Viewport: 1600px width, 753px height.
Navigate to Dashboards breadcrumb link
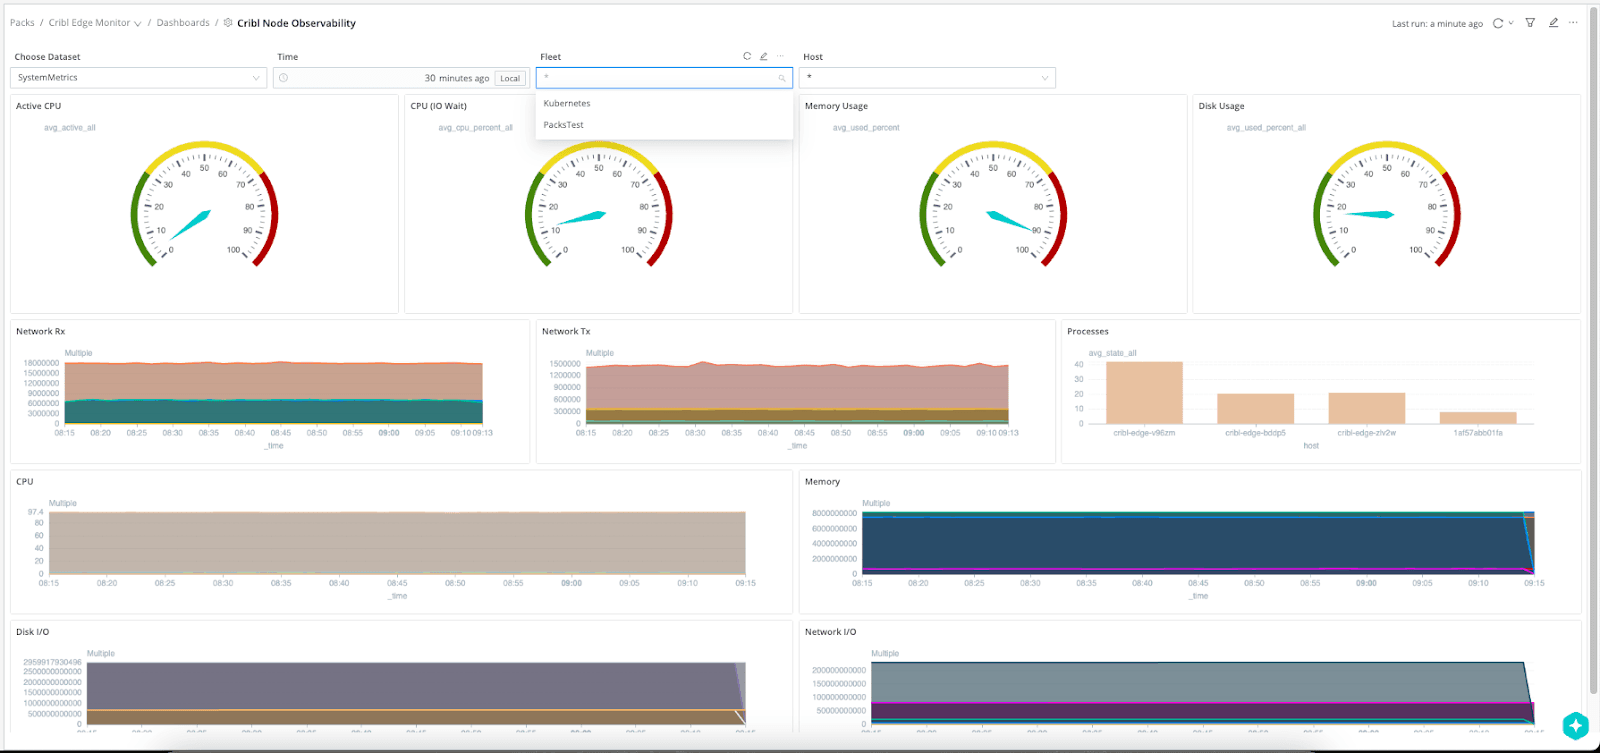point(183,23)
